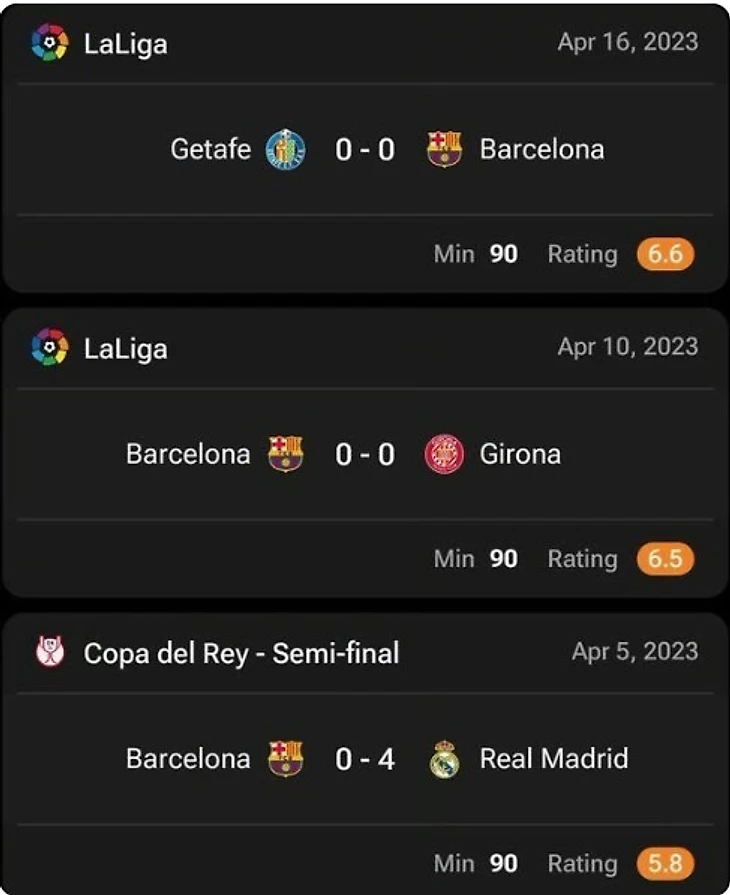Click Barcelona crest in the Getafe match

[444, 150]
